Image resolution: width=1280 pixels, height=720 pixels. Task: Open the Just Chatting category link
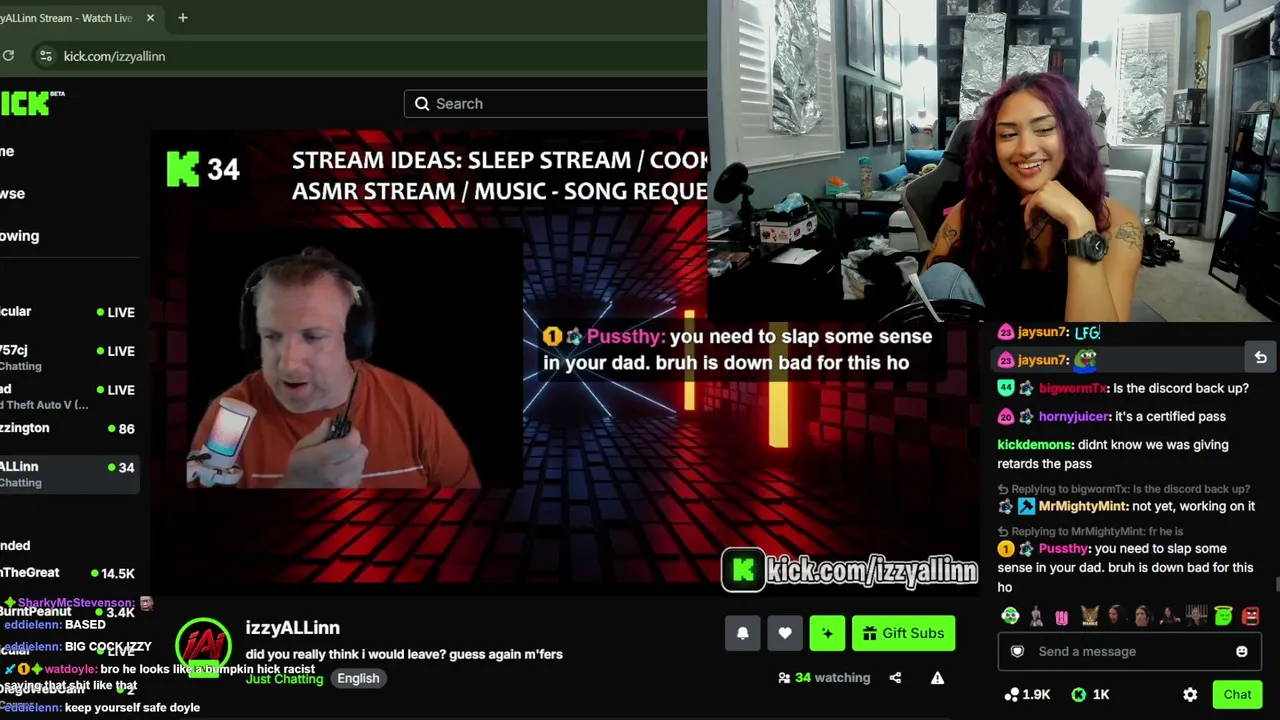tap(284, 679)
